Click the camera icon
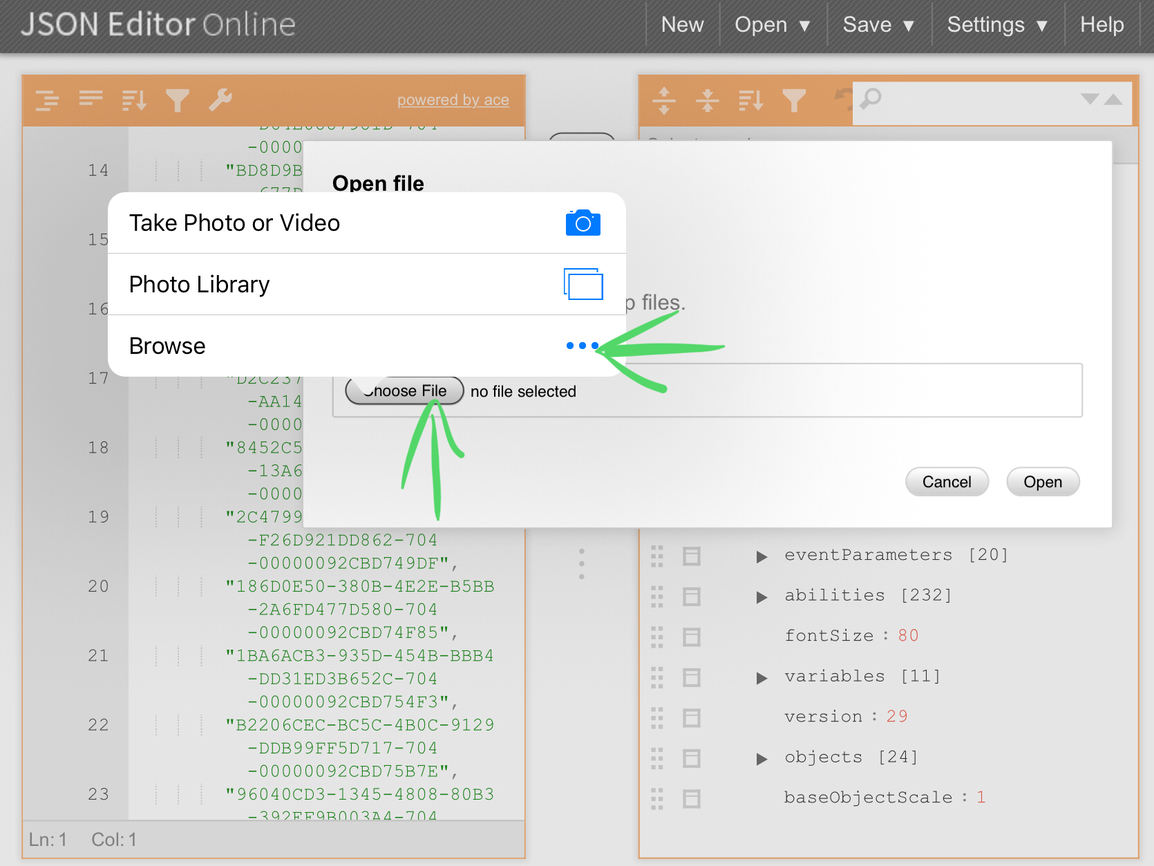The height and width of the screenshot is (866, 1154). point(583,223)
